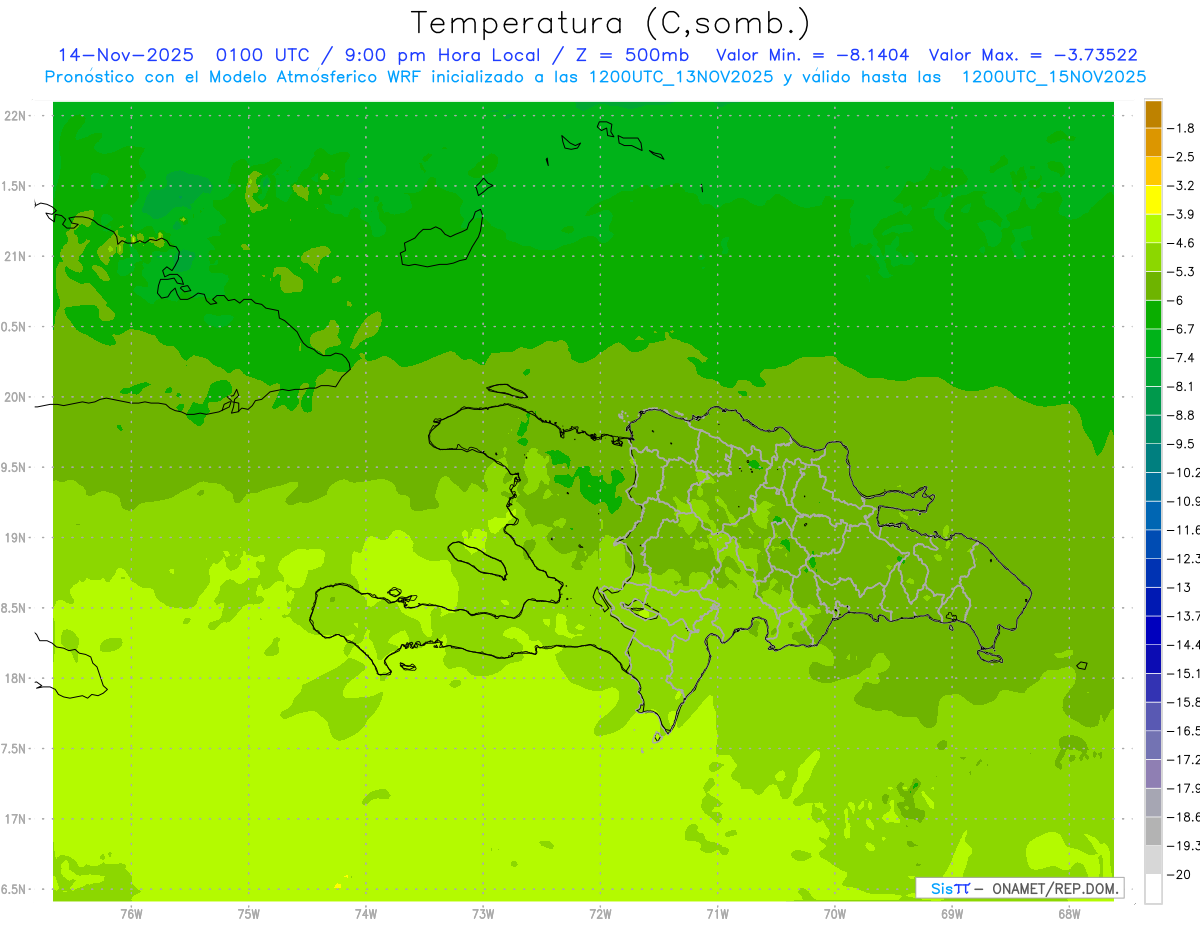
Task: Click the '-3.2' colorbar value
Action: [x=1181, y=186]
